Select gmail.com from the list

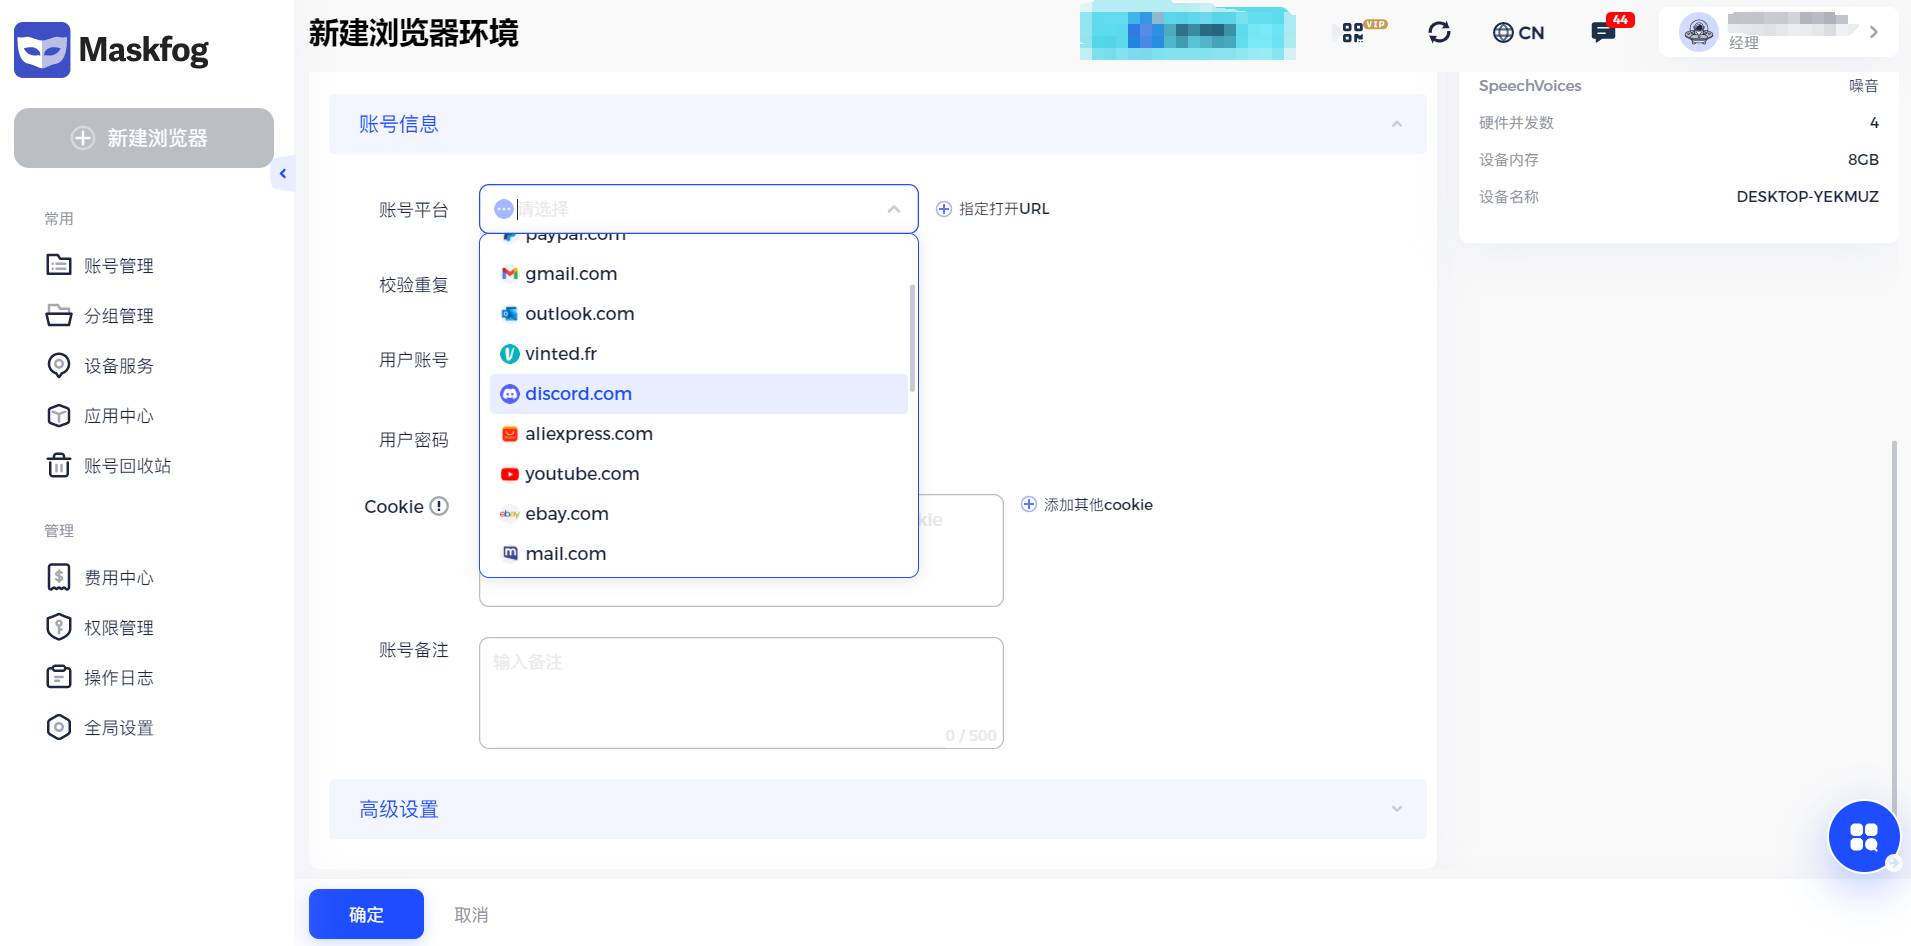tap(698, 274)
